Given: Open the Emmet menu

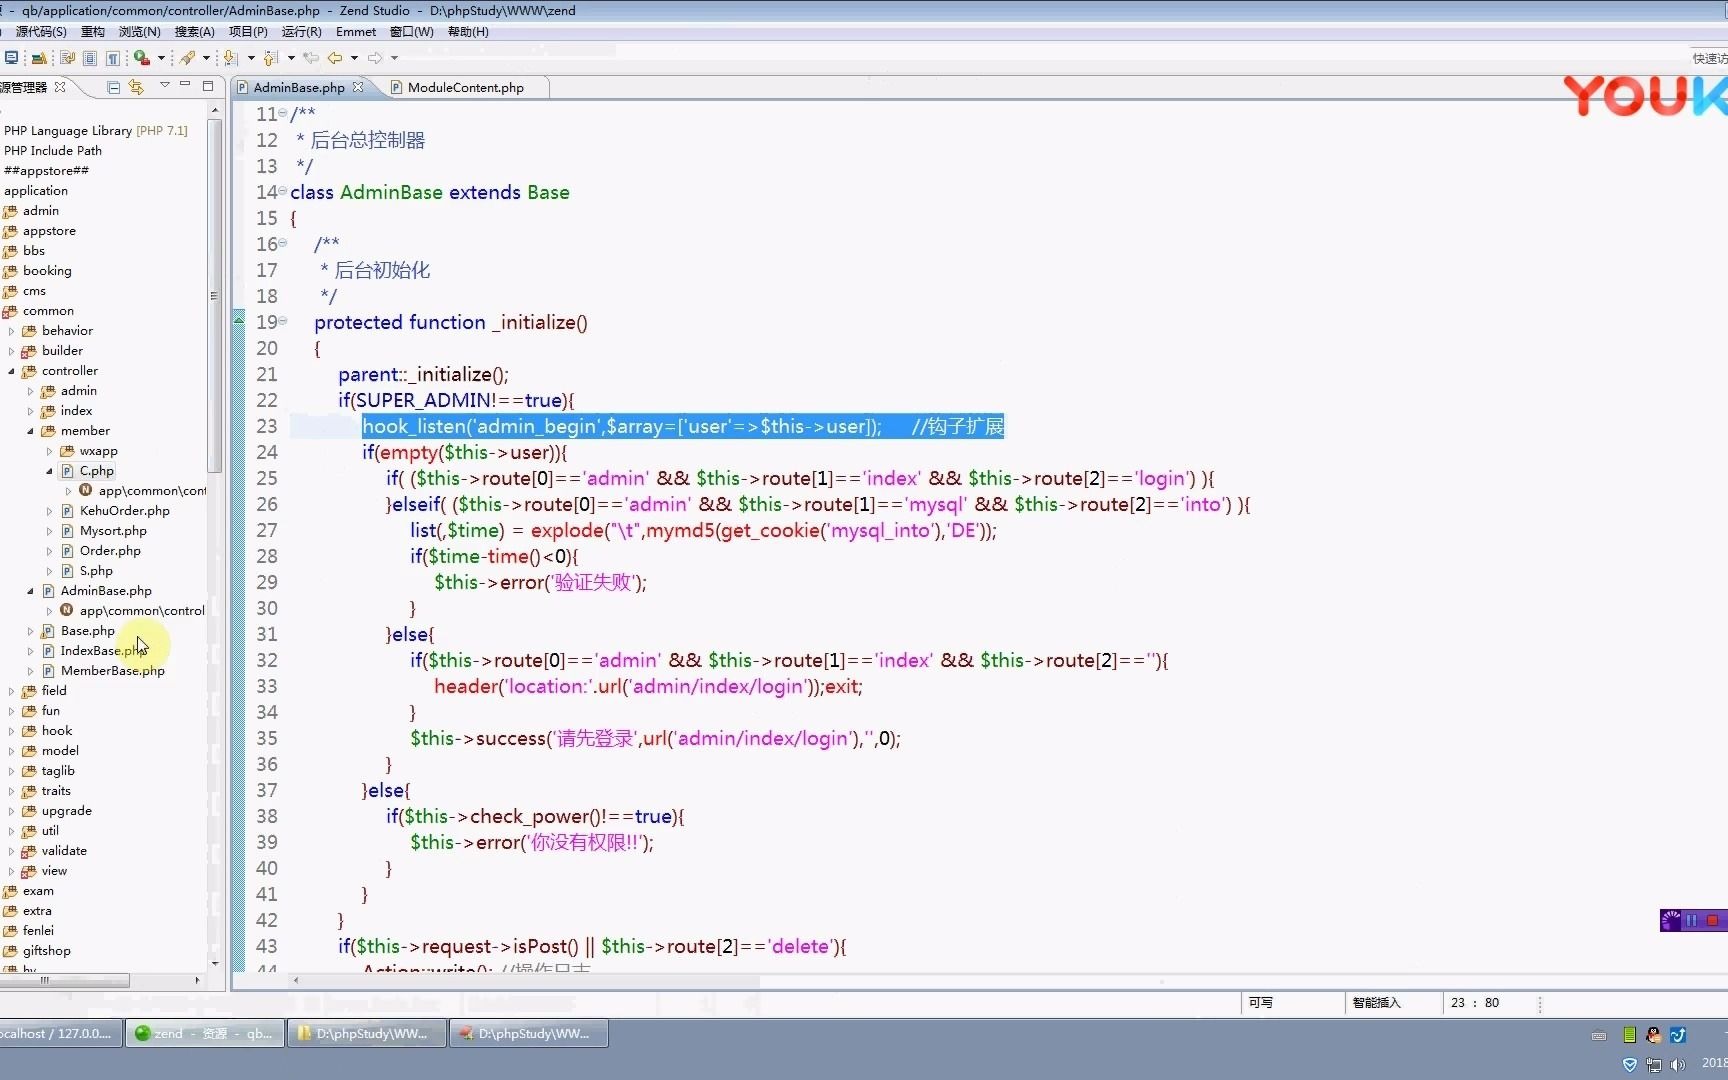Looking at the screenshot, I should [x=356, y=32].
